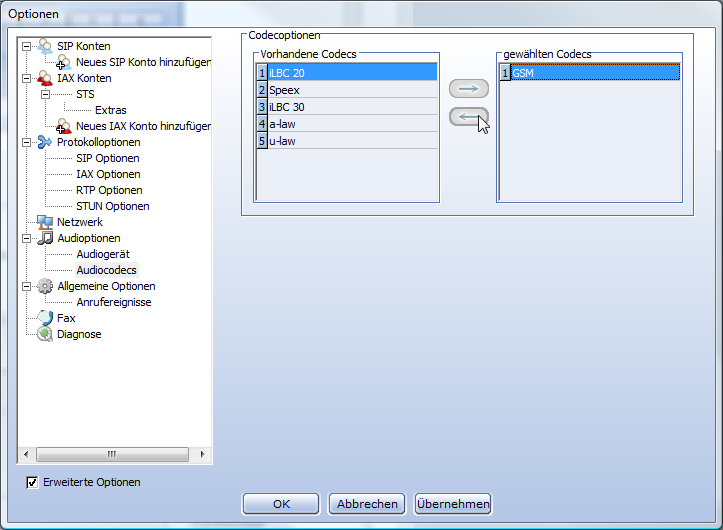Click the Netzwerk monitor icon
The image size is (723, 530).
[x=45, y=222]
